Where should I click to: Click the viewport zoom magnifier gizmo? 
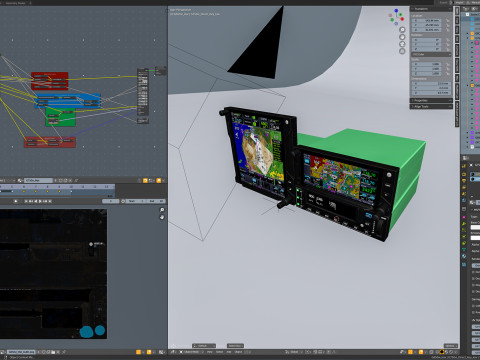tap(402, 30)
